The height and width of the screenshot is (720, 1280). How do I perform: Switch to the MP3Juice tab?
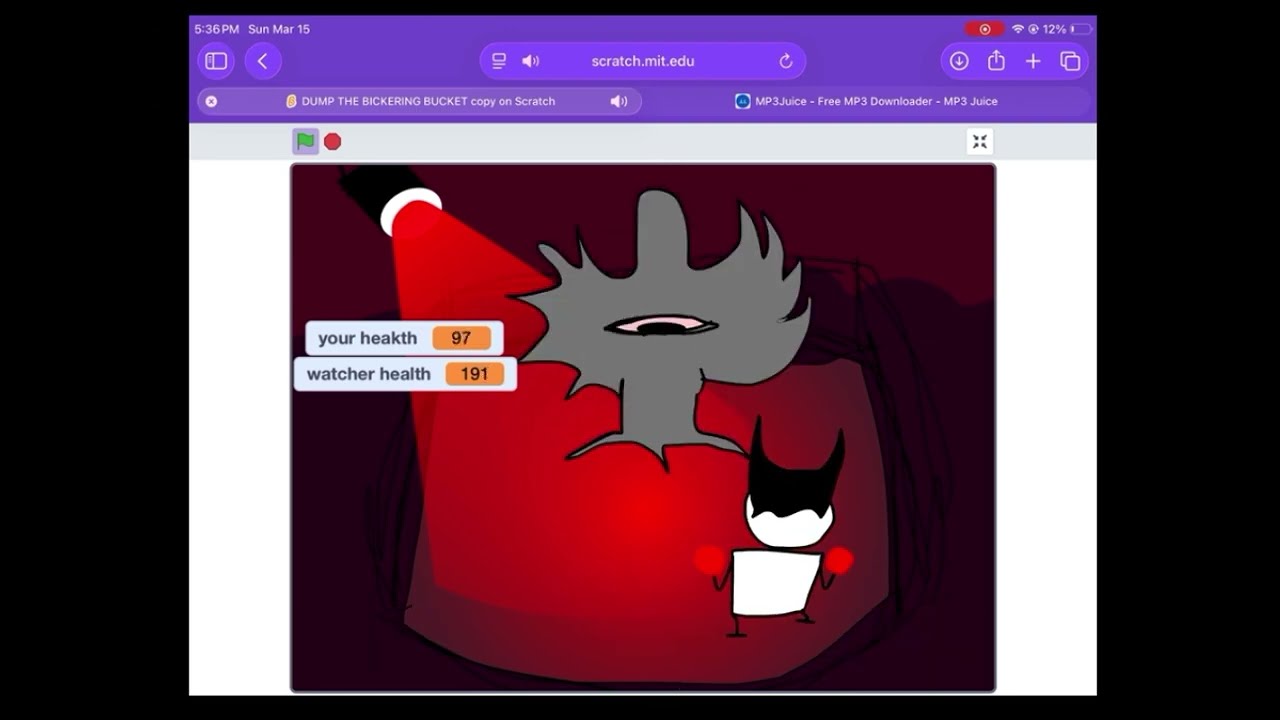[866, 101]
